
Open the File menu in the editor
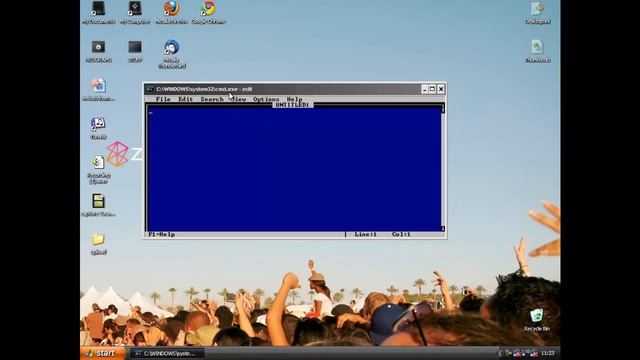point(163,99)
